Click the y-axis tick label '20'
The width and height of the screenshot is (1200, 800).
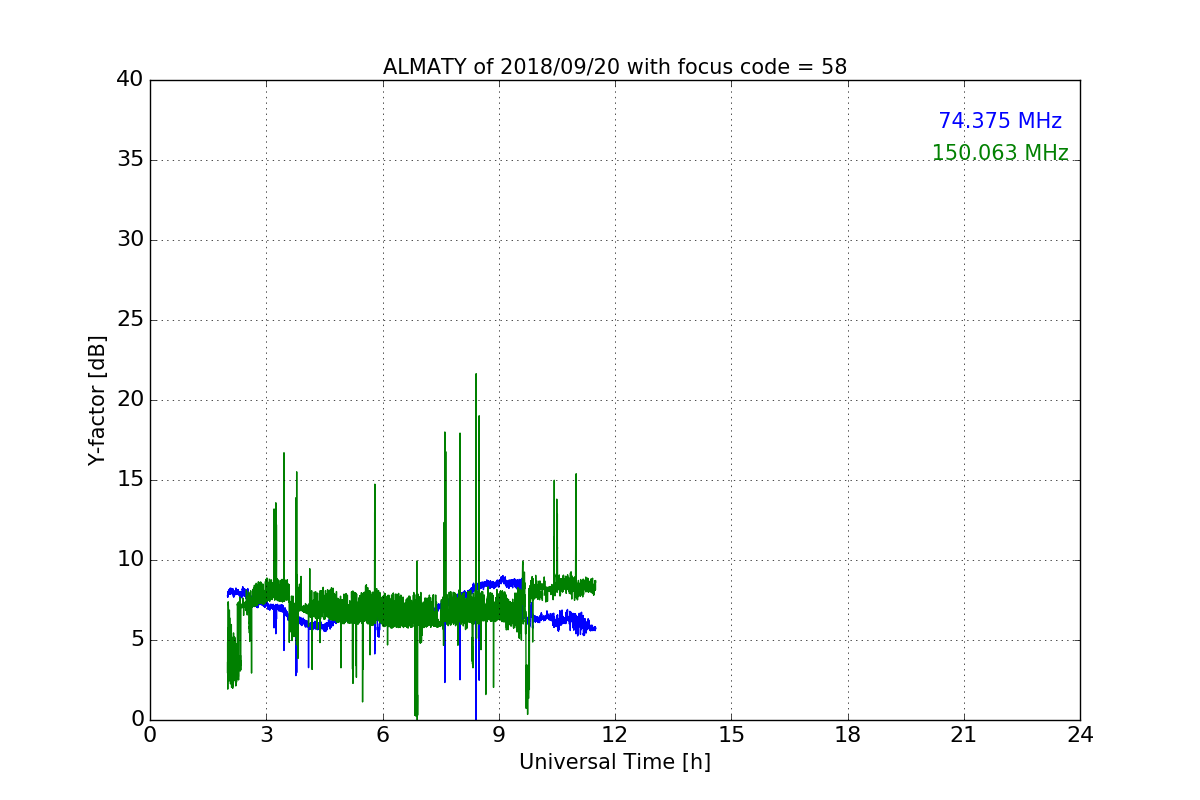(130, 400)
